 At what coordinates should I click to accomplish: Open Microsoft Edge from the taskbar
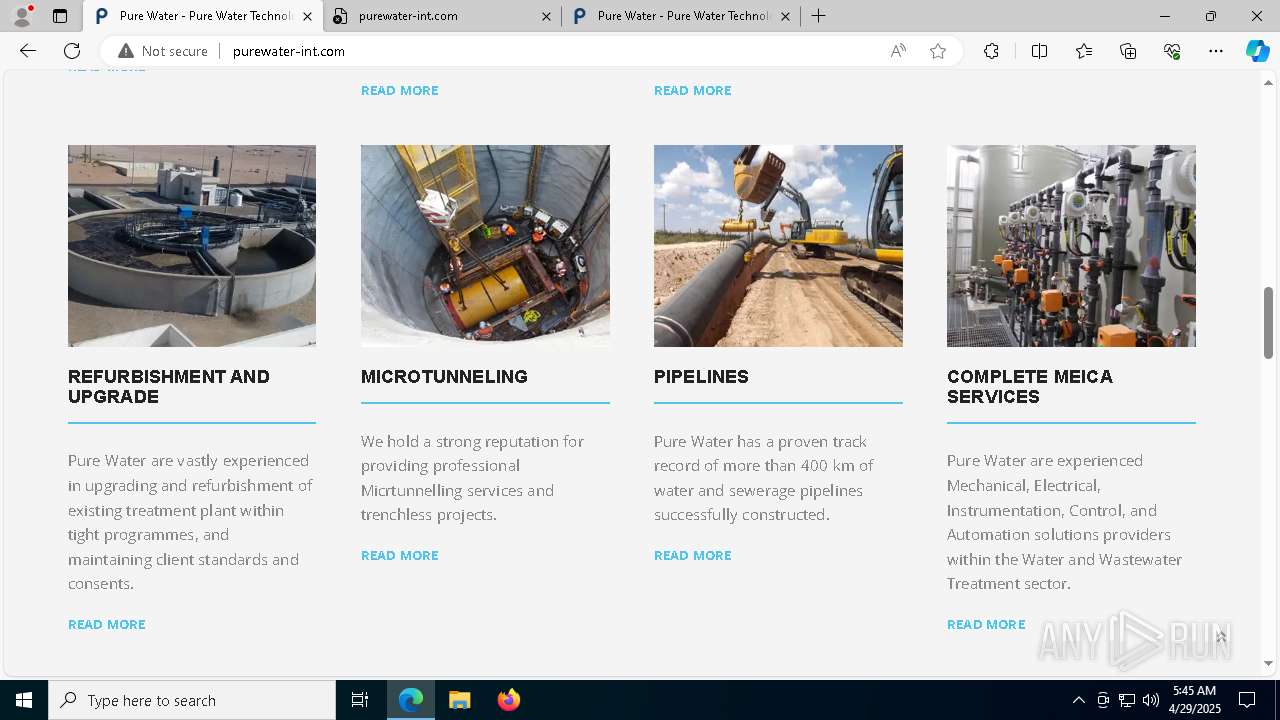point(411,700)
